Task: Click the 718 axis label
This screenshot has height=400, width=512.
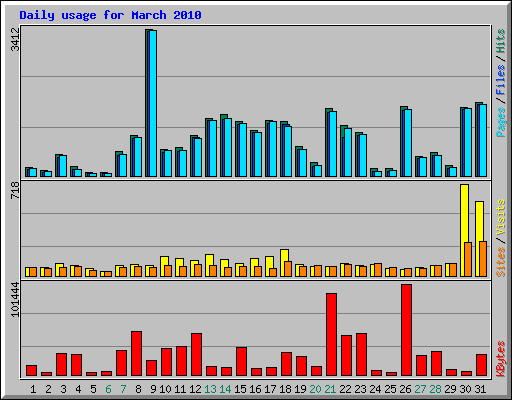Action: coord(15,190)
